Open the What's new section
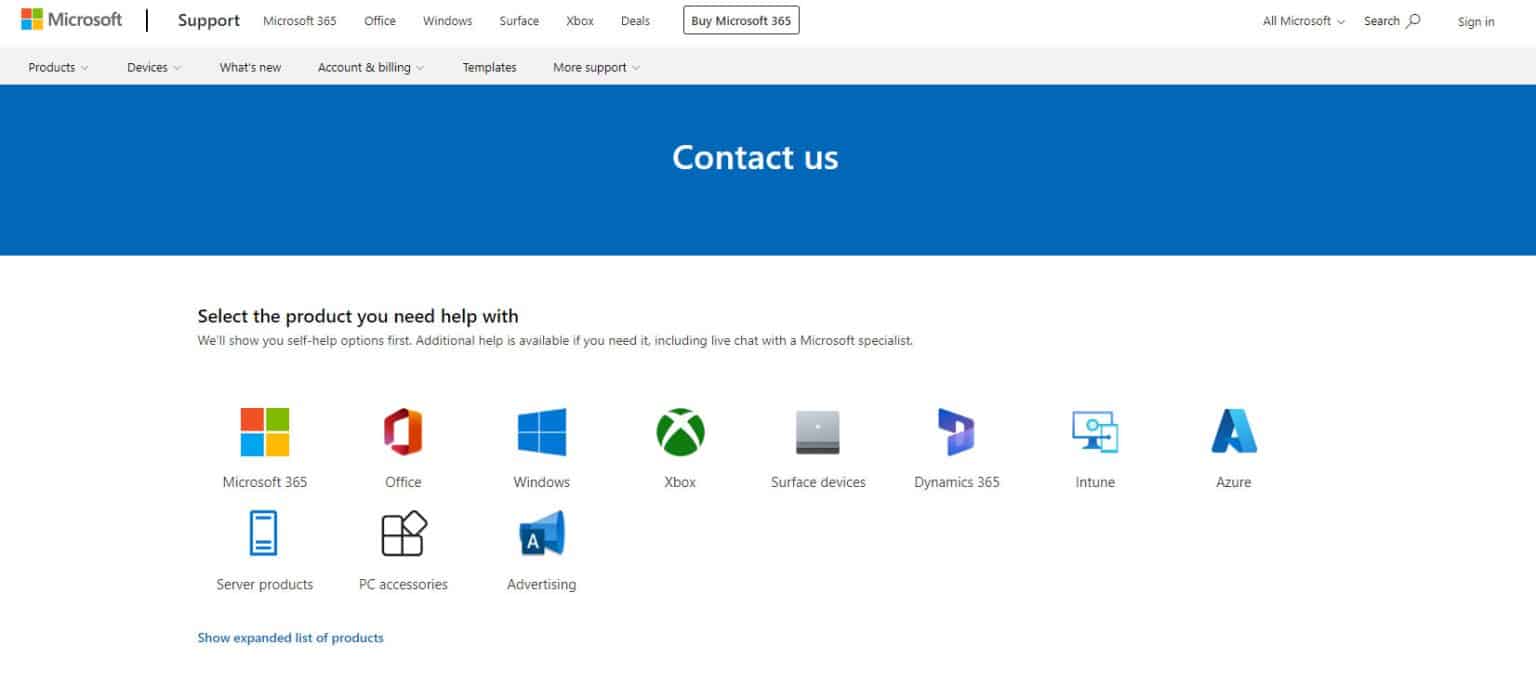This screenshot has height=698, width=1536. [x=249, y=67]
